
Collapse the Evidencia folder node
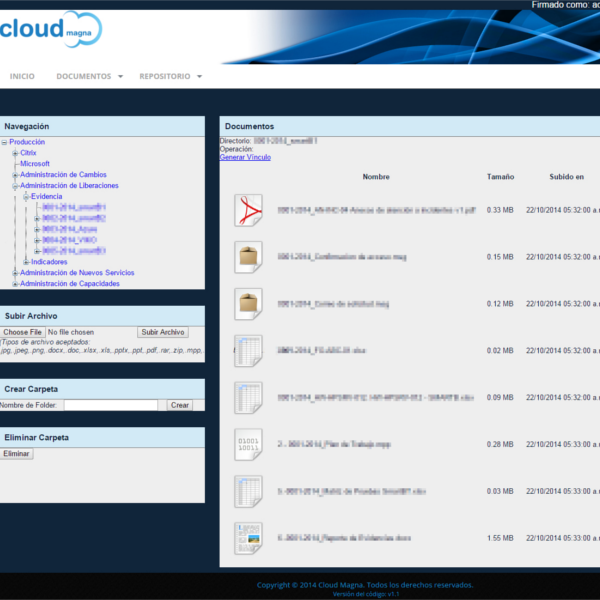tap(26, 197)
